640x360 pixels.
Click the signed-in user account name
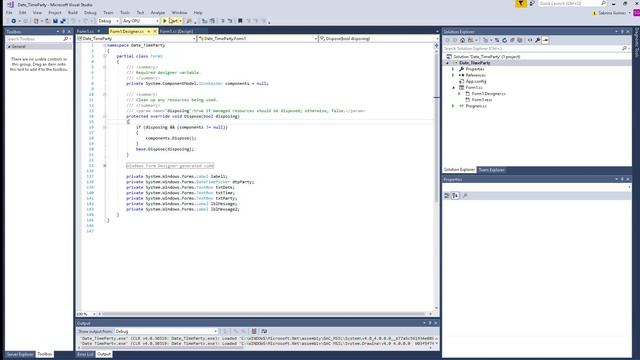click(x=612, y=13)
